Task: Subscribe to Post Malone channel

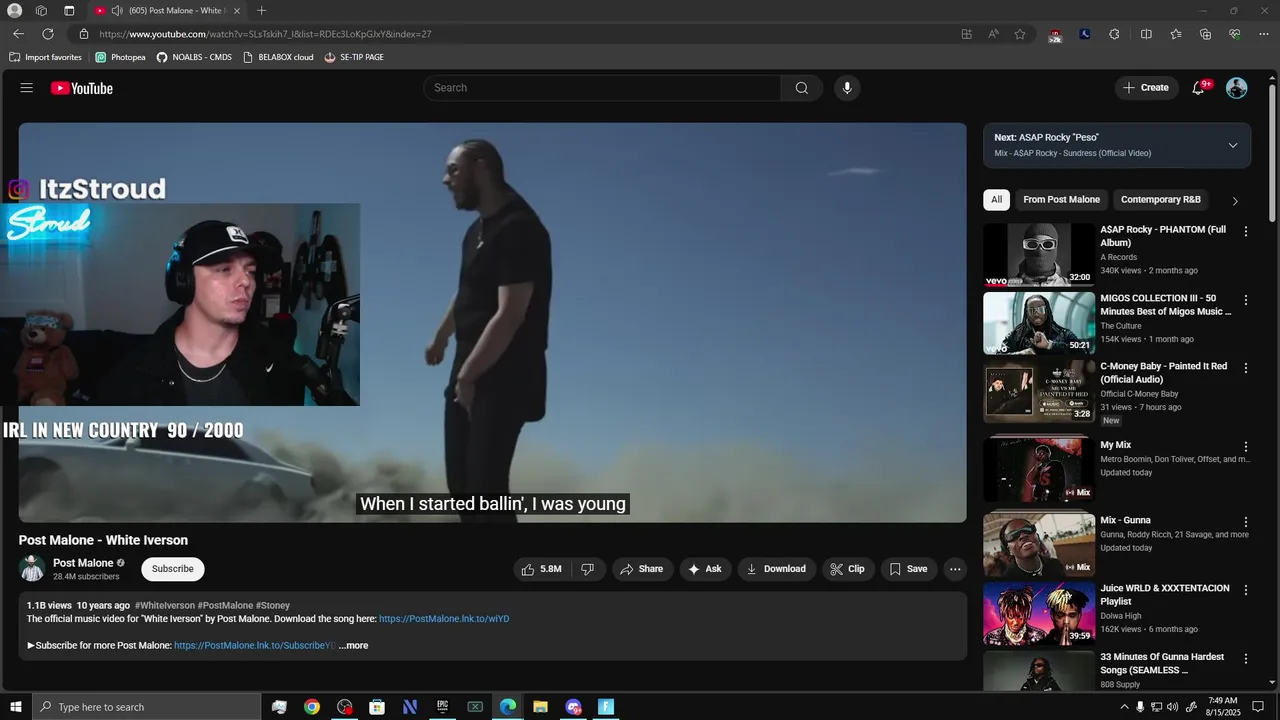Action: 173,569
